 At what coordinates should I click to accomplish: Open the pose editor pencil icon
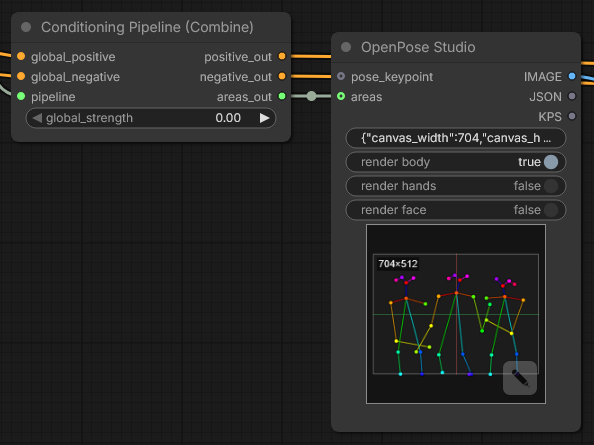(520, 378)
